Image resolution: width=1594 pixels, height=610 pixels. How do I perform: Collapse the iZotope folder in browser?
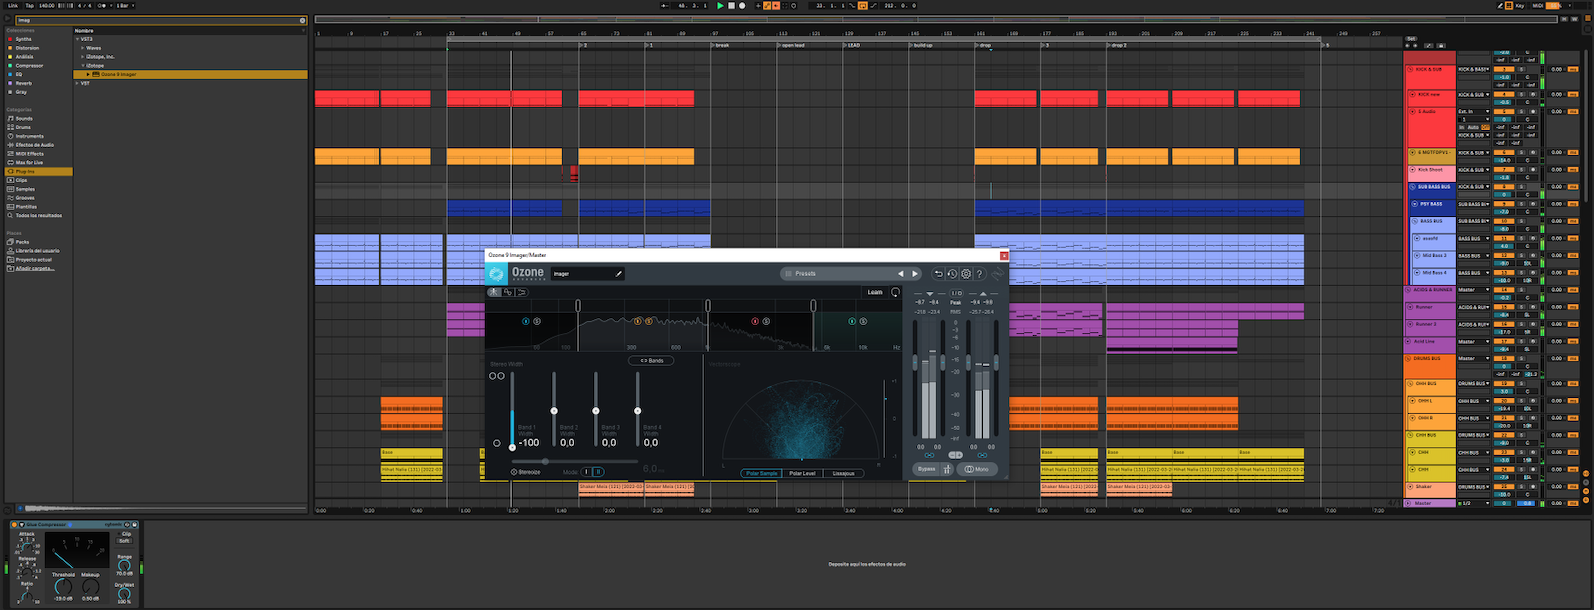83,66
